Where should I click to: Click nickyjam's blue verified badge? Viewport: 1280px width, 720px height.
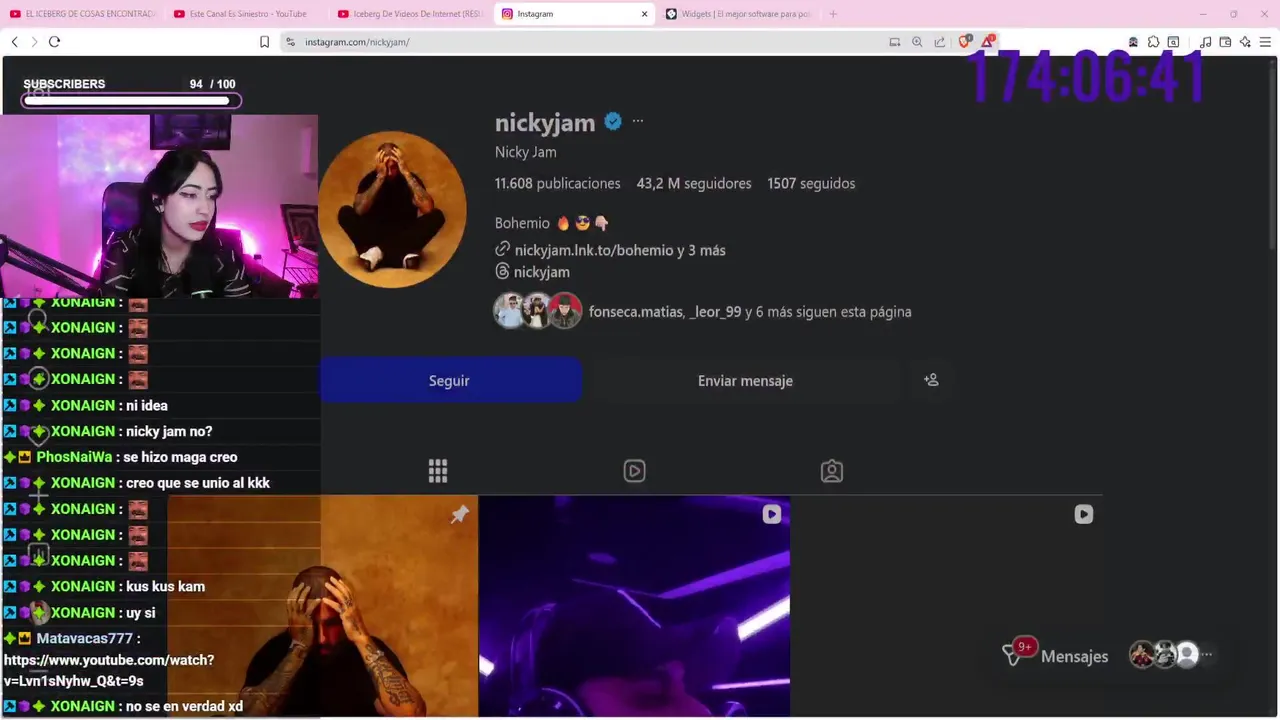pyautogui.click(x=613, y=122)
